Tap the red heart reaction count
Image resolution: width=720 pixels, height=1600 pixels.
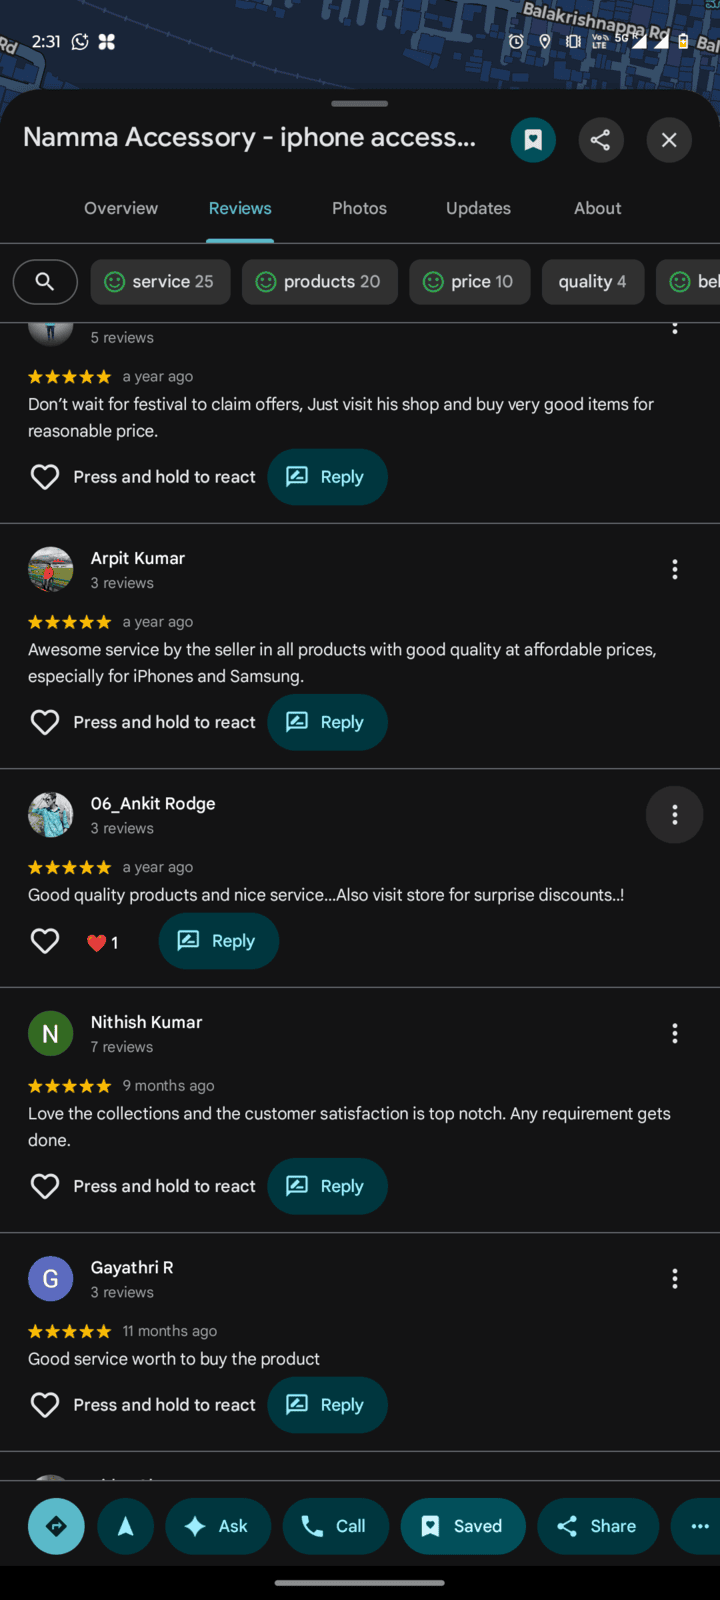pyautogui.click(x=102, y=942)
